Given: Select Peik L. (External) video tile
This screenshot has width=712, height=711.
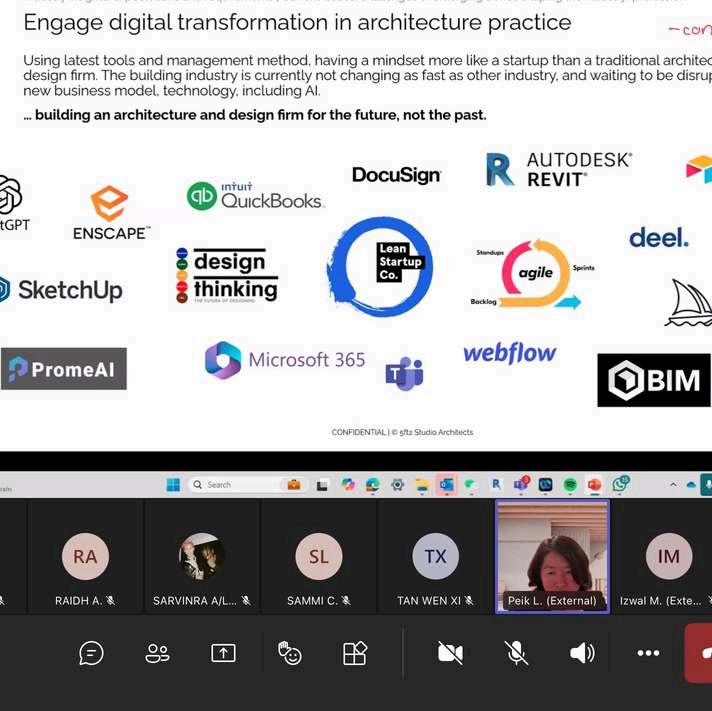Looking at the screenshot, I should point(552,557).
